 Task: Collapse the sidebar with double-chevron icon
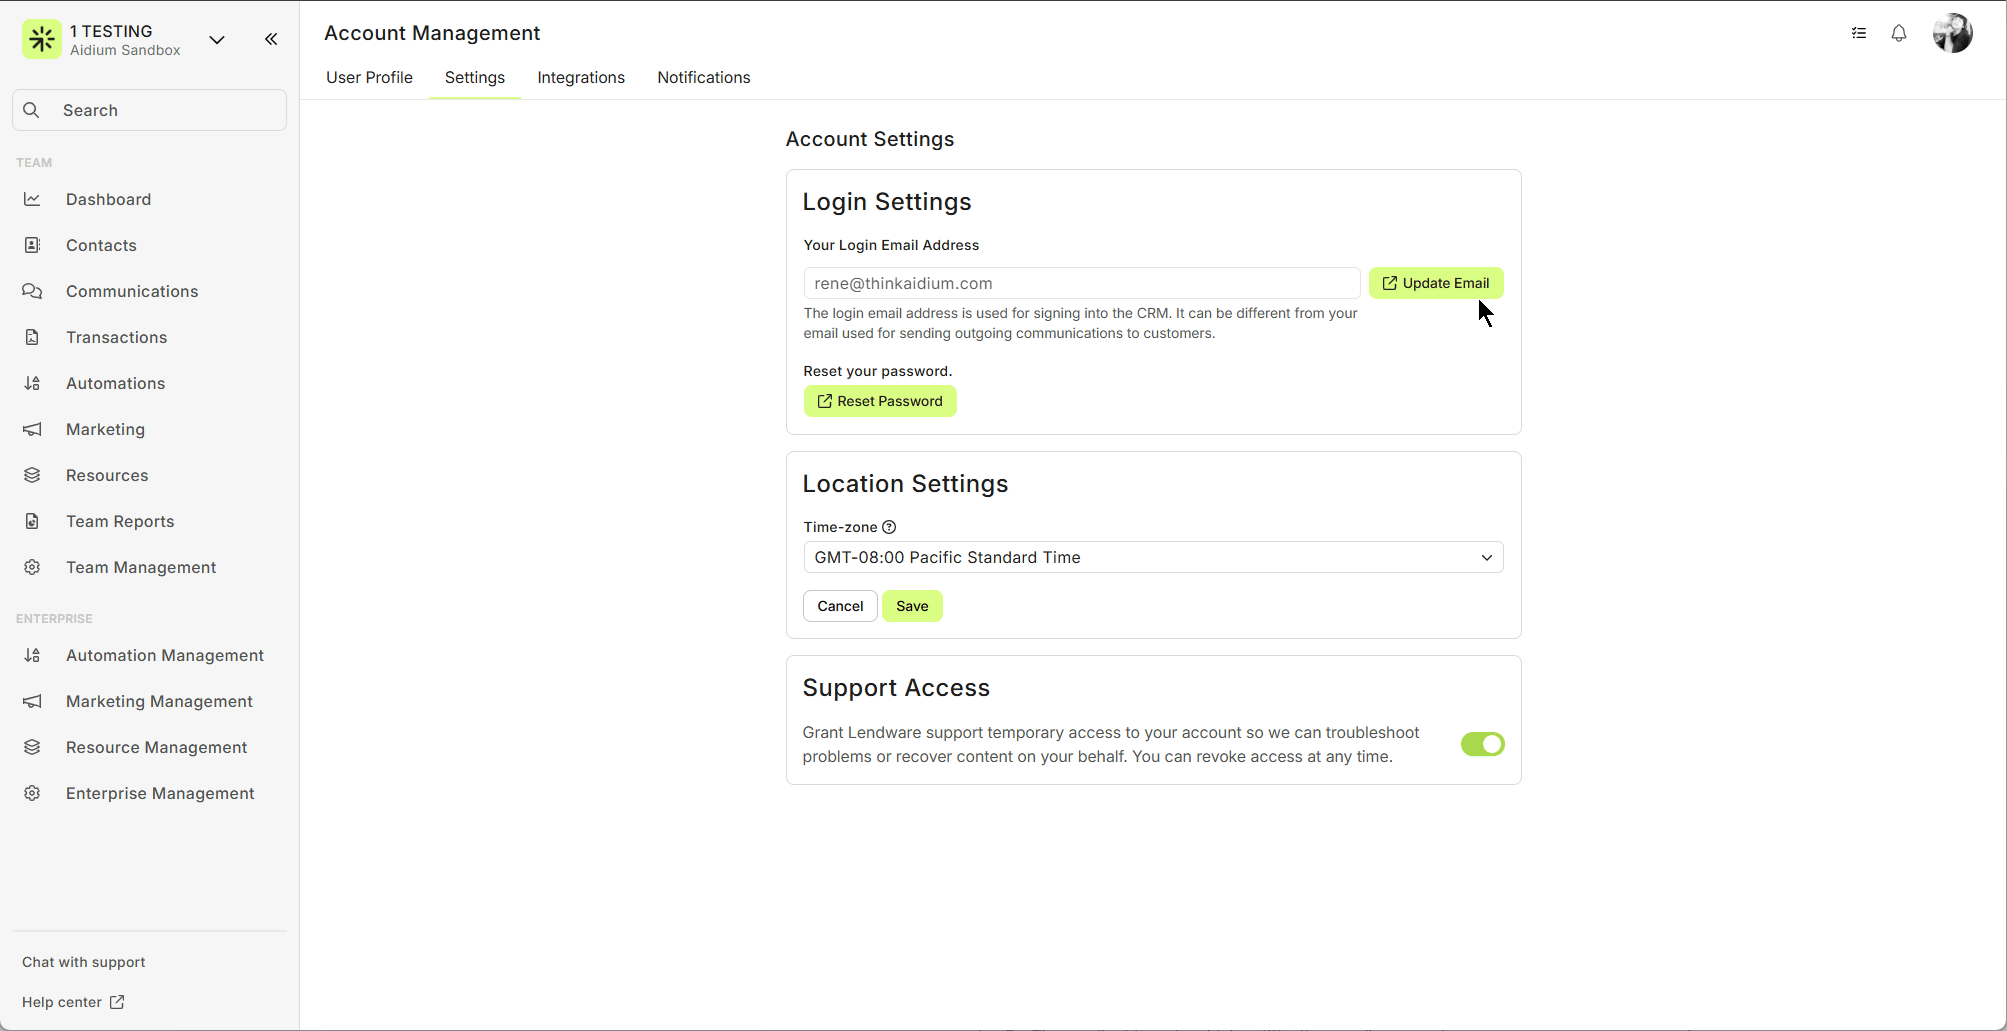(271, 40)
